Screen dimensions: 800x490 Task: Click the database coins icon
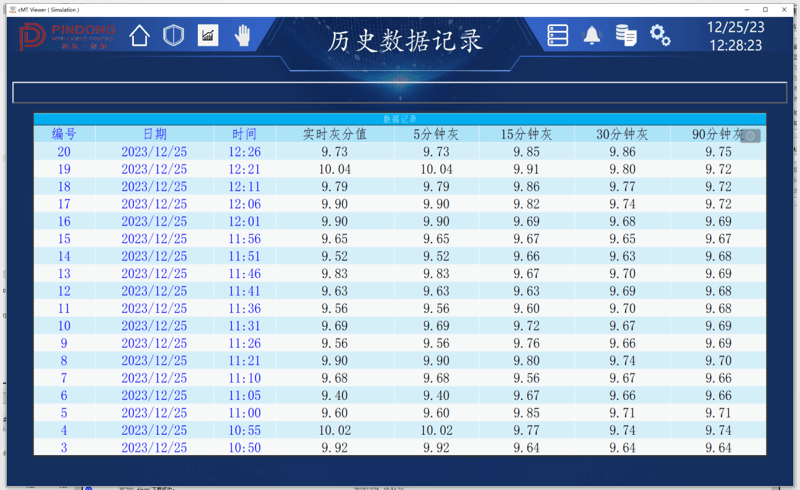(x=626, y=36)
